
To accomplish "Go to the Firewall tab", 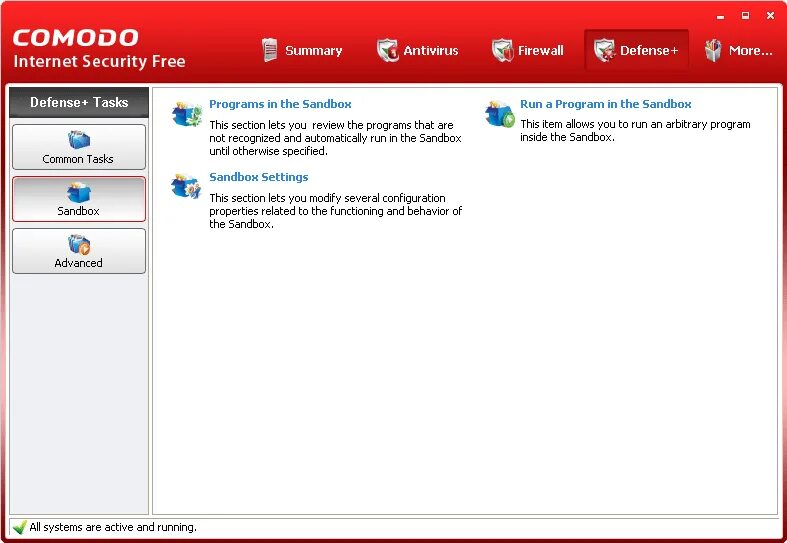I will click(x=528, y=50).
